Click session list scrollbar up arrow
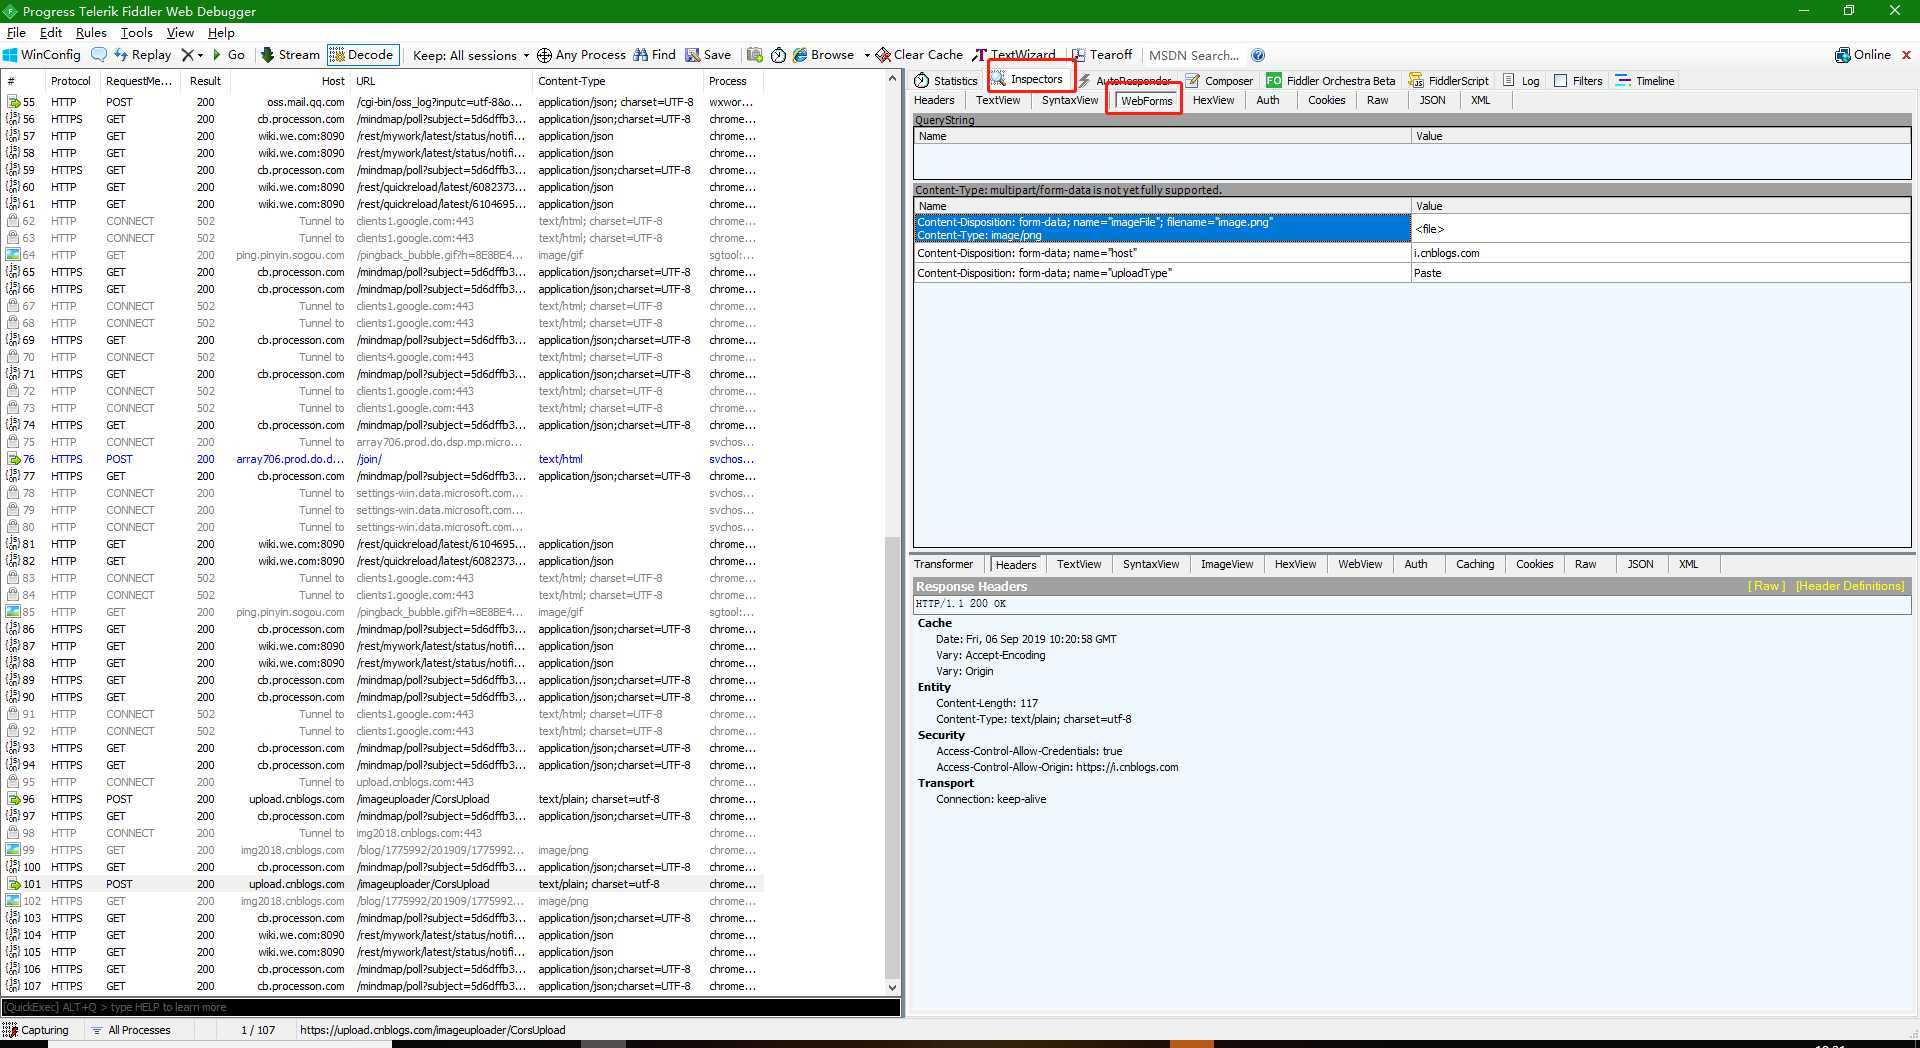Image resolution: width=1920 pixels, height=1048 pixels. 893,79
